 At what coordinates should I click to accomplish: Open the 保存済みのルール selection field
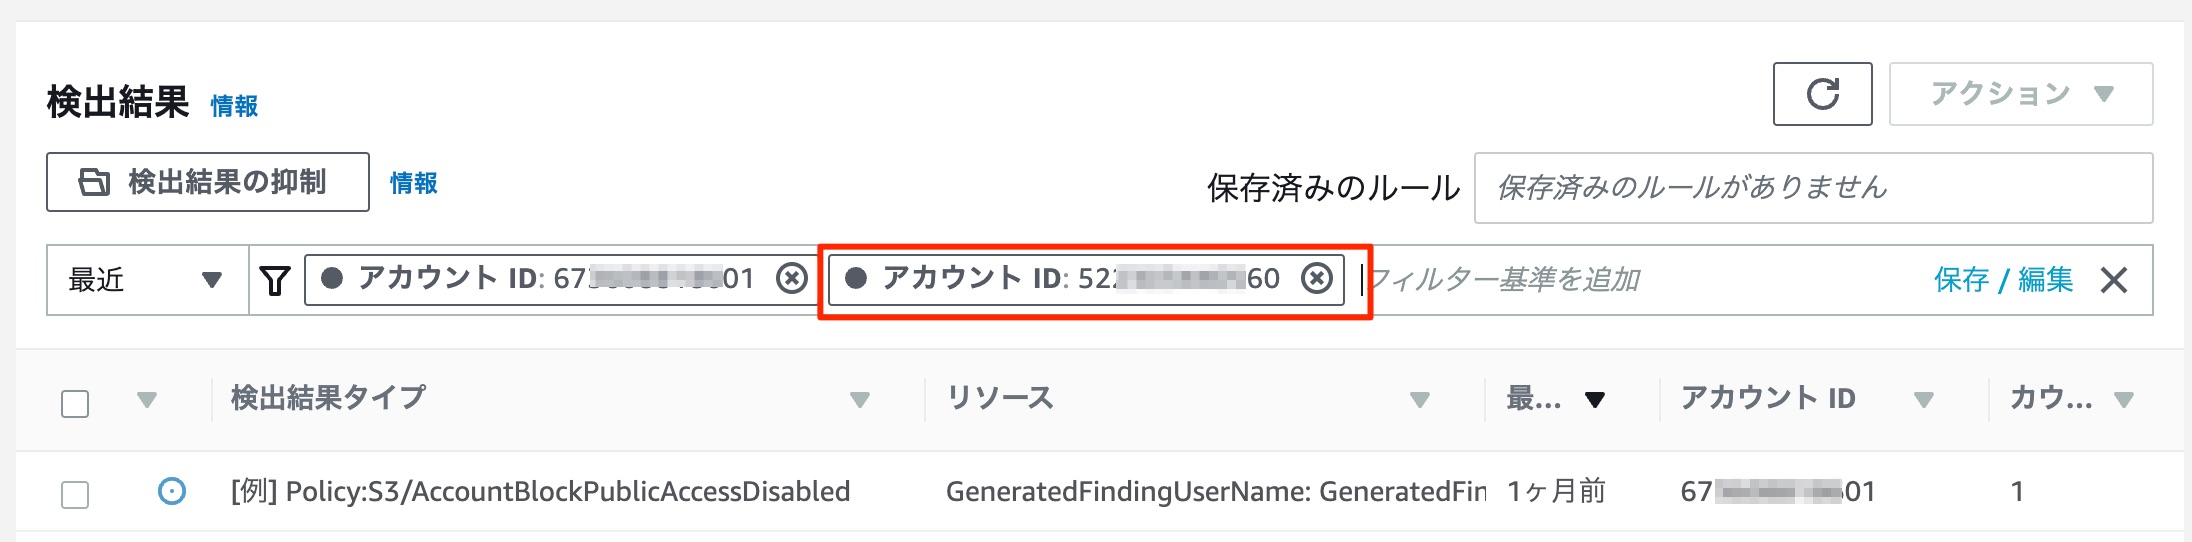click(x=1813, y=188)
